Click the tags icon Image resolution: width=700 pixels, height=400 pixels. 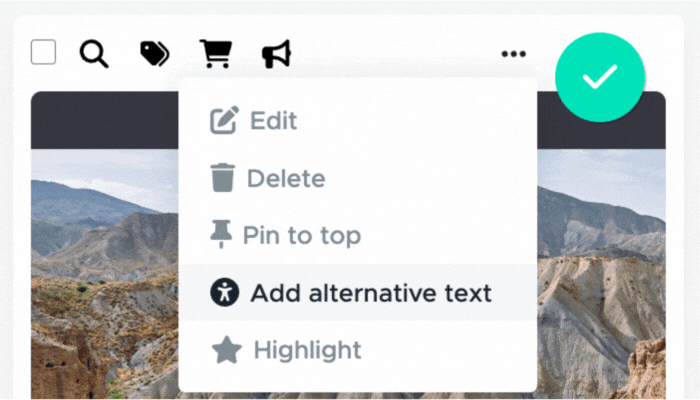pos(154,54)
